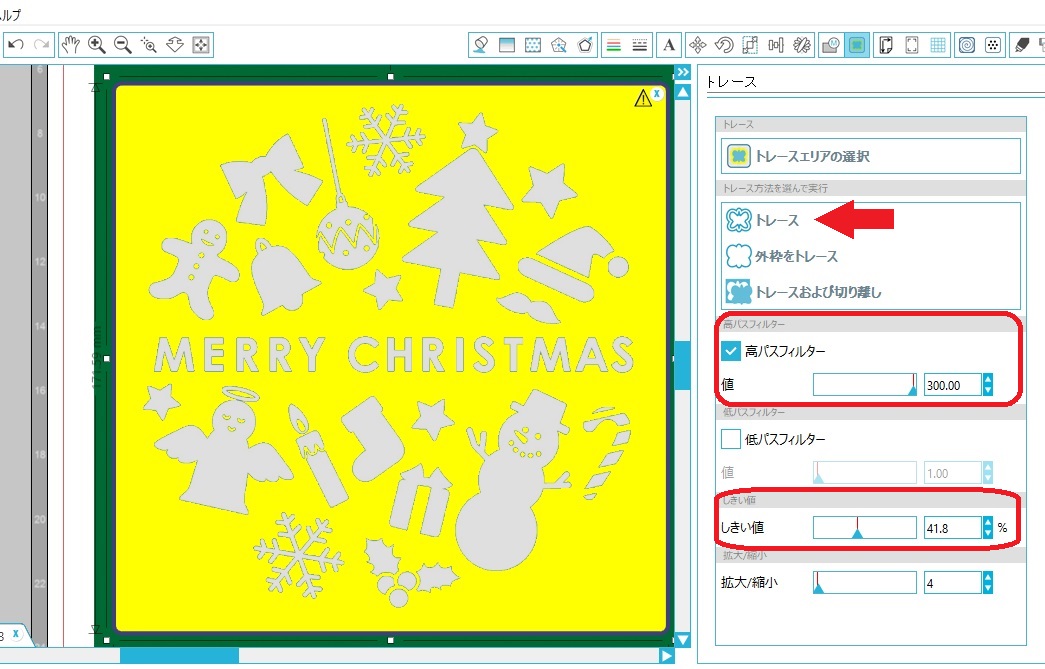
Task: Select the Pan hand tool
Action: [70, 44]
